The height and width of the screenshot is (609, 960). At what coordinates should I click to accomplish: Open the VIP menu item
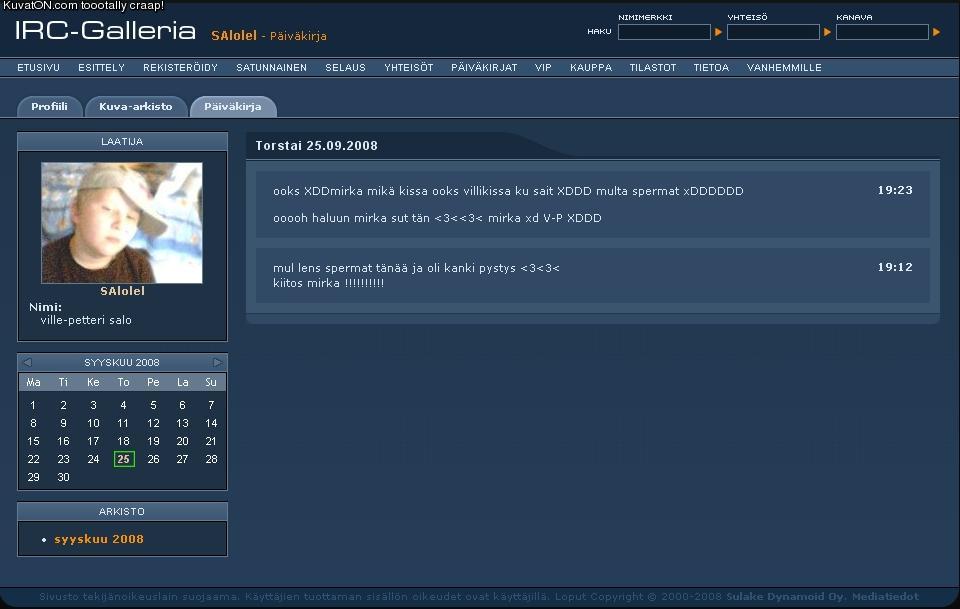543,67
